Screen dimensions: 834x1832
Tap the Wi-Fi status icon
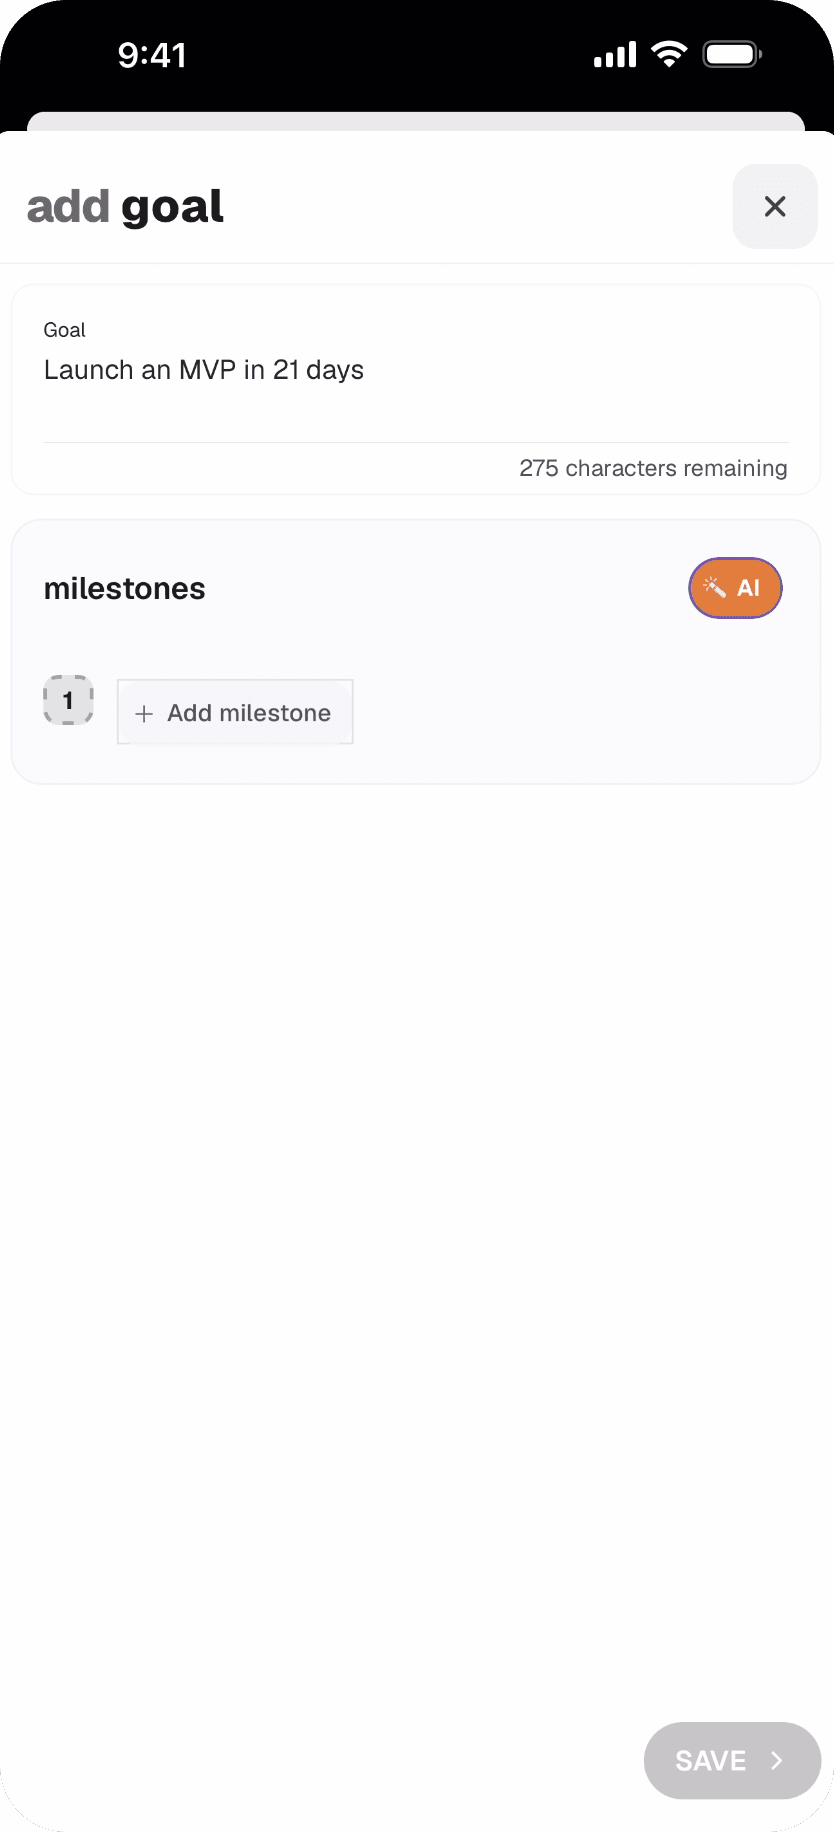[668, 54]
